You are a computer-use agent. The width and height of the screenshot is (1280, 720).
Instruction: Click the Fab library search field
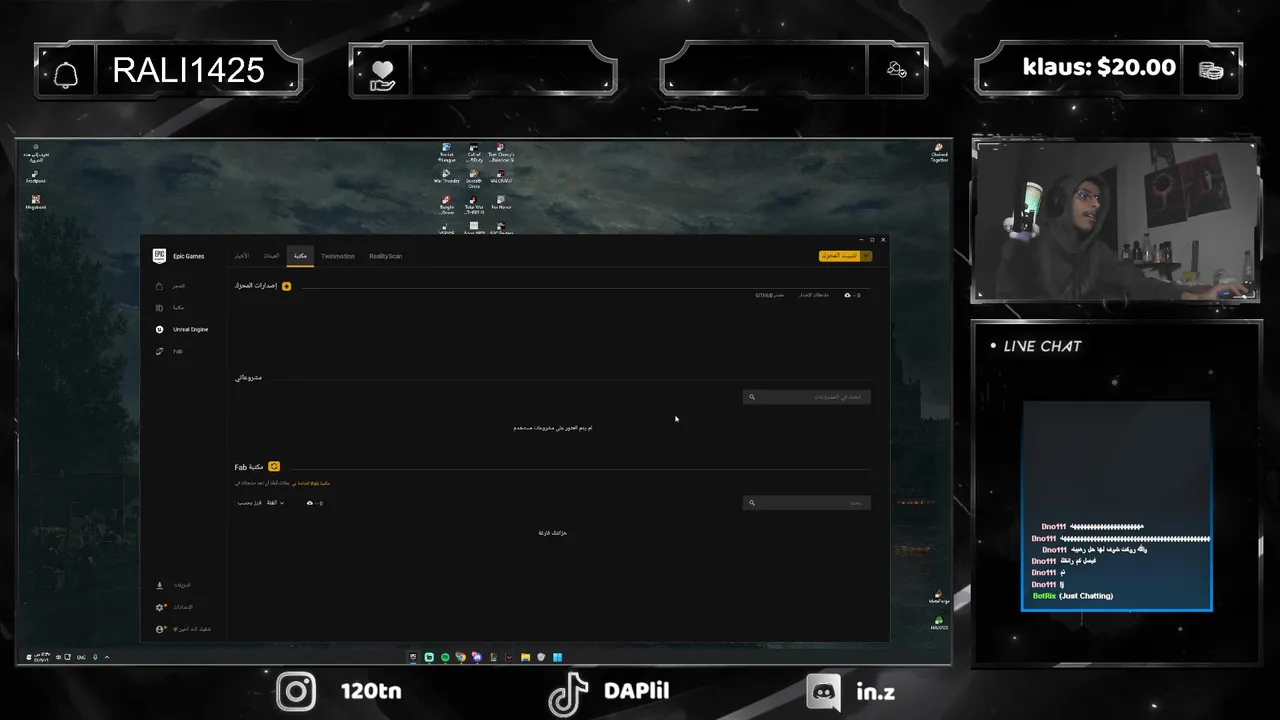point(807,503)
